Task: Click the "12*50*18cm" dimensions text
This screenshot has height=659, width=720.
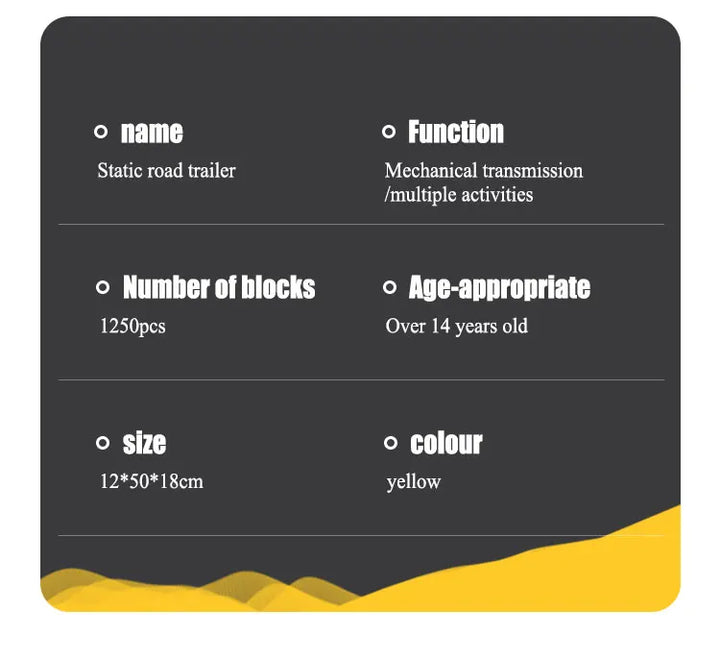Action: (x=151, y=482)
